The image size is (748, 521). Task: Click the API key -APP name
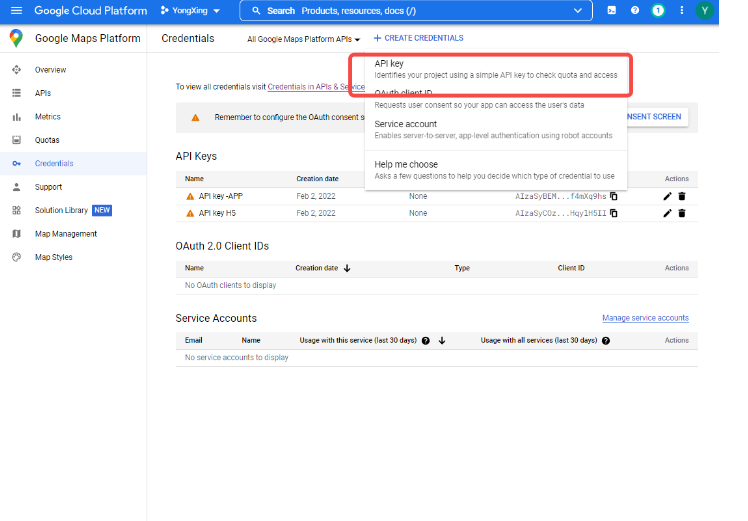point(221,196)
